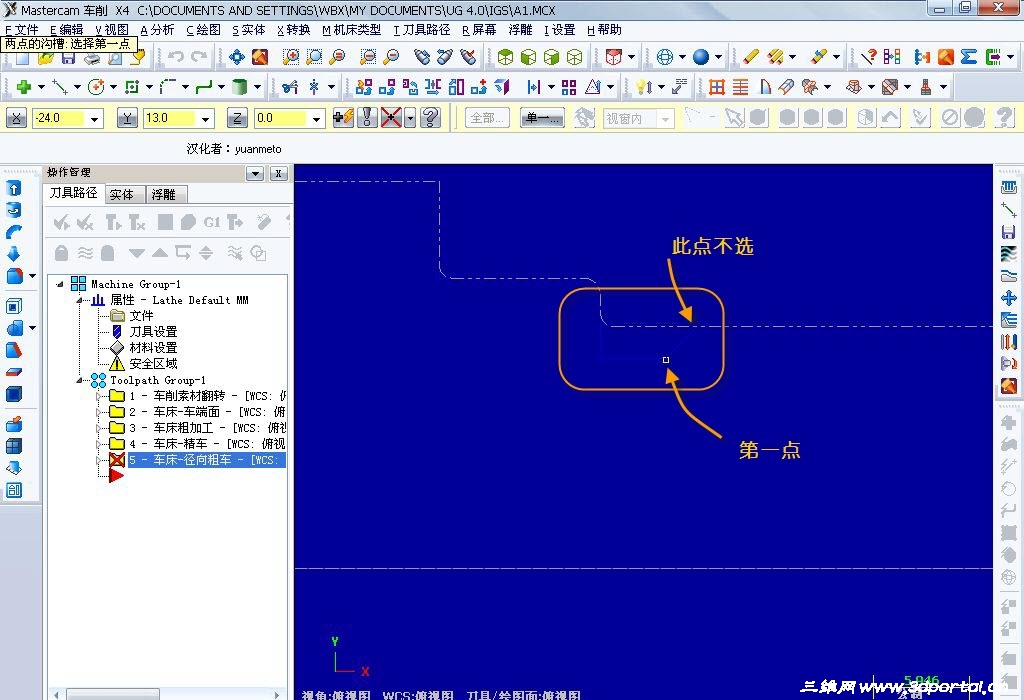Click the green cylinder primitive icon
Viewport: 1024px width, 700px height.
(240, 87)
